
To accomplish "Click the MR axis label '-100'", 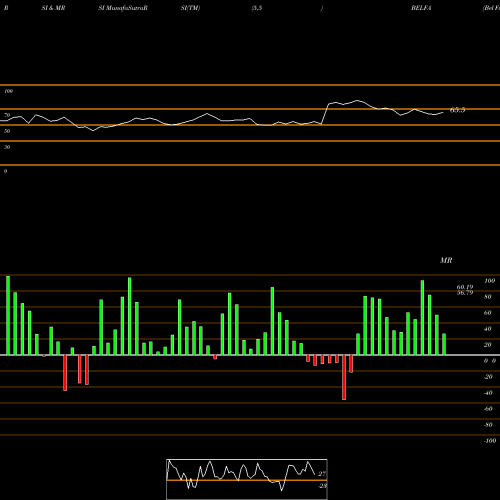I will click(490, 441).
